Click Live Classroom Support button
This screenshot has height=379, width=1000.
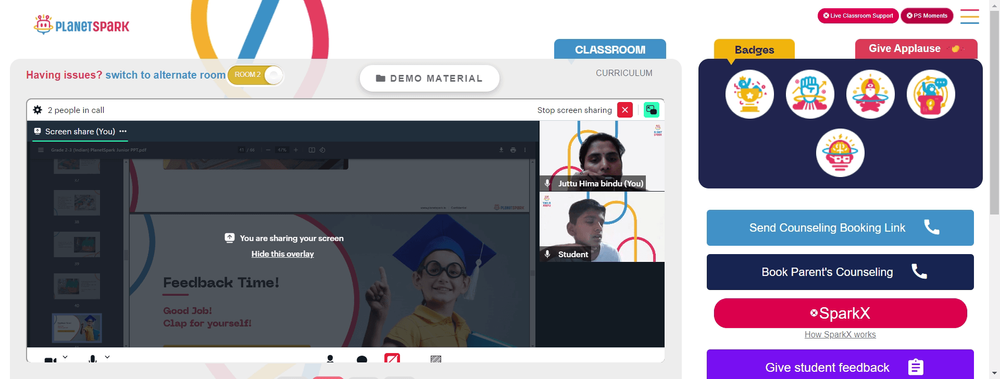click(858, 16)
